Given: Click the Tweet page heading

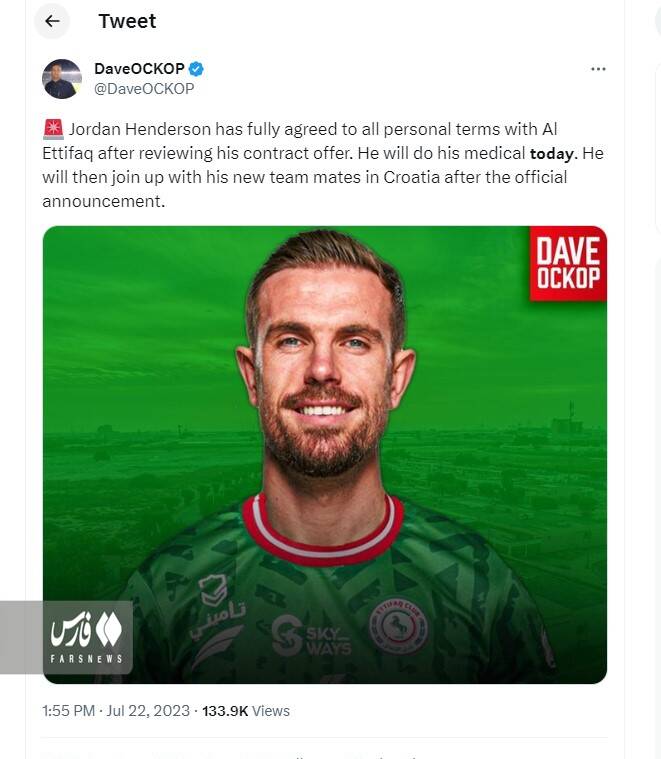Looking at the screenshot, I should (127, 21).
